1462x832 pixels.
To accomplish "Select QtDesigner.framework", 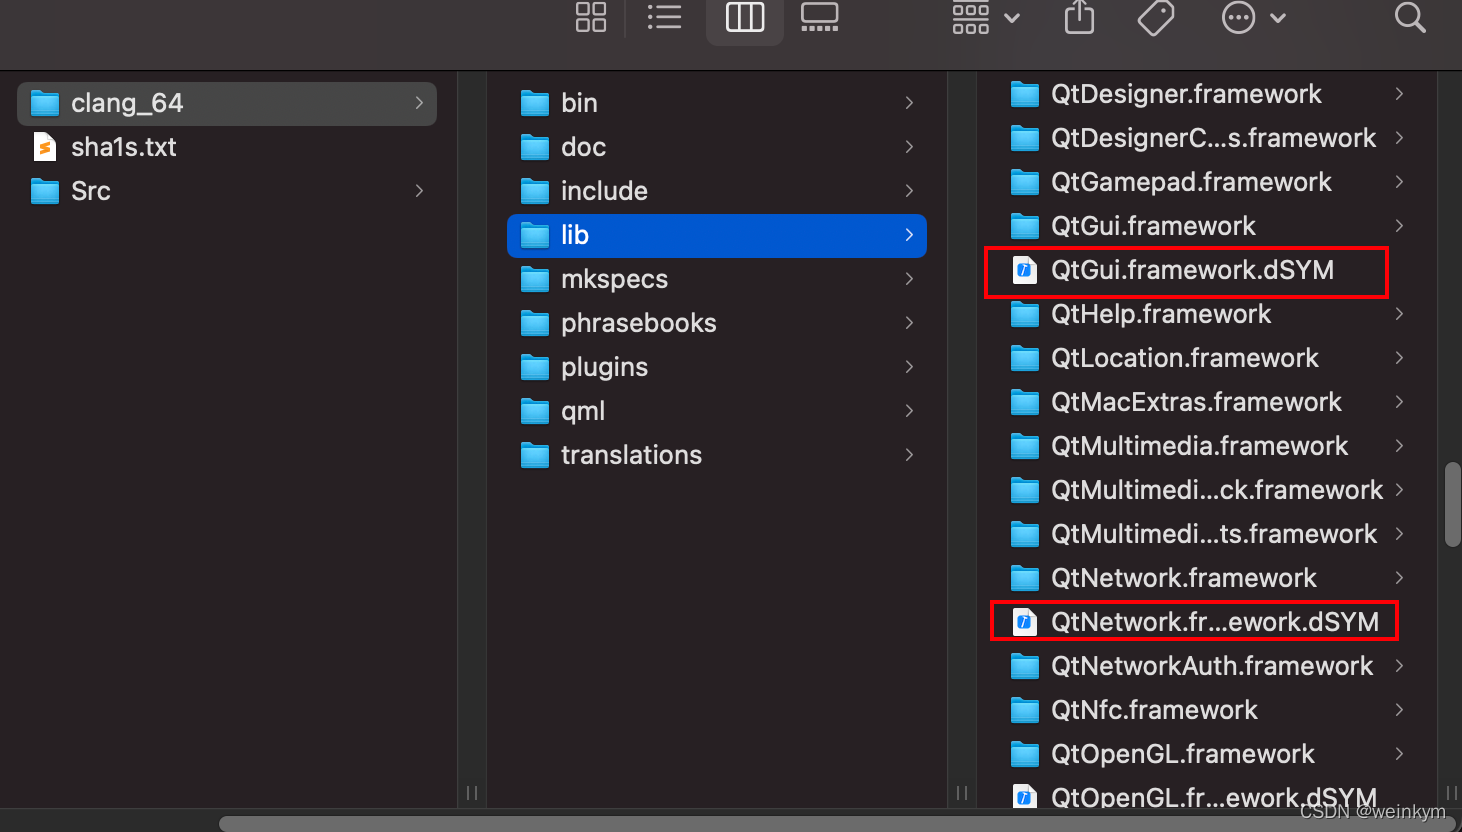I will 1207,94.
